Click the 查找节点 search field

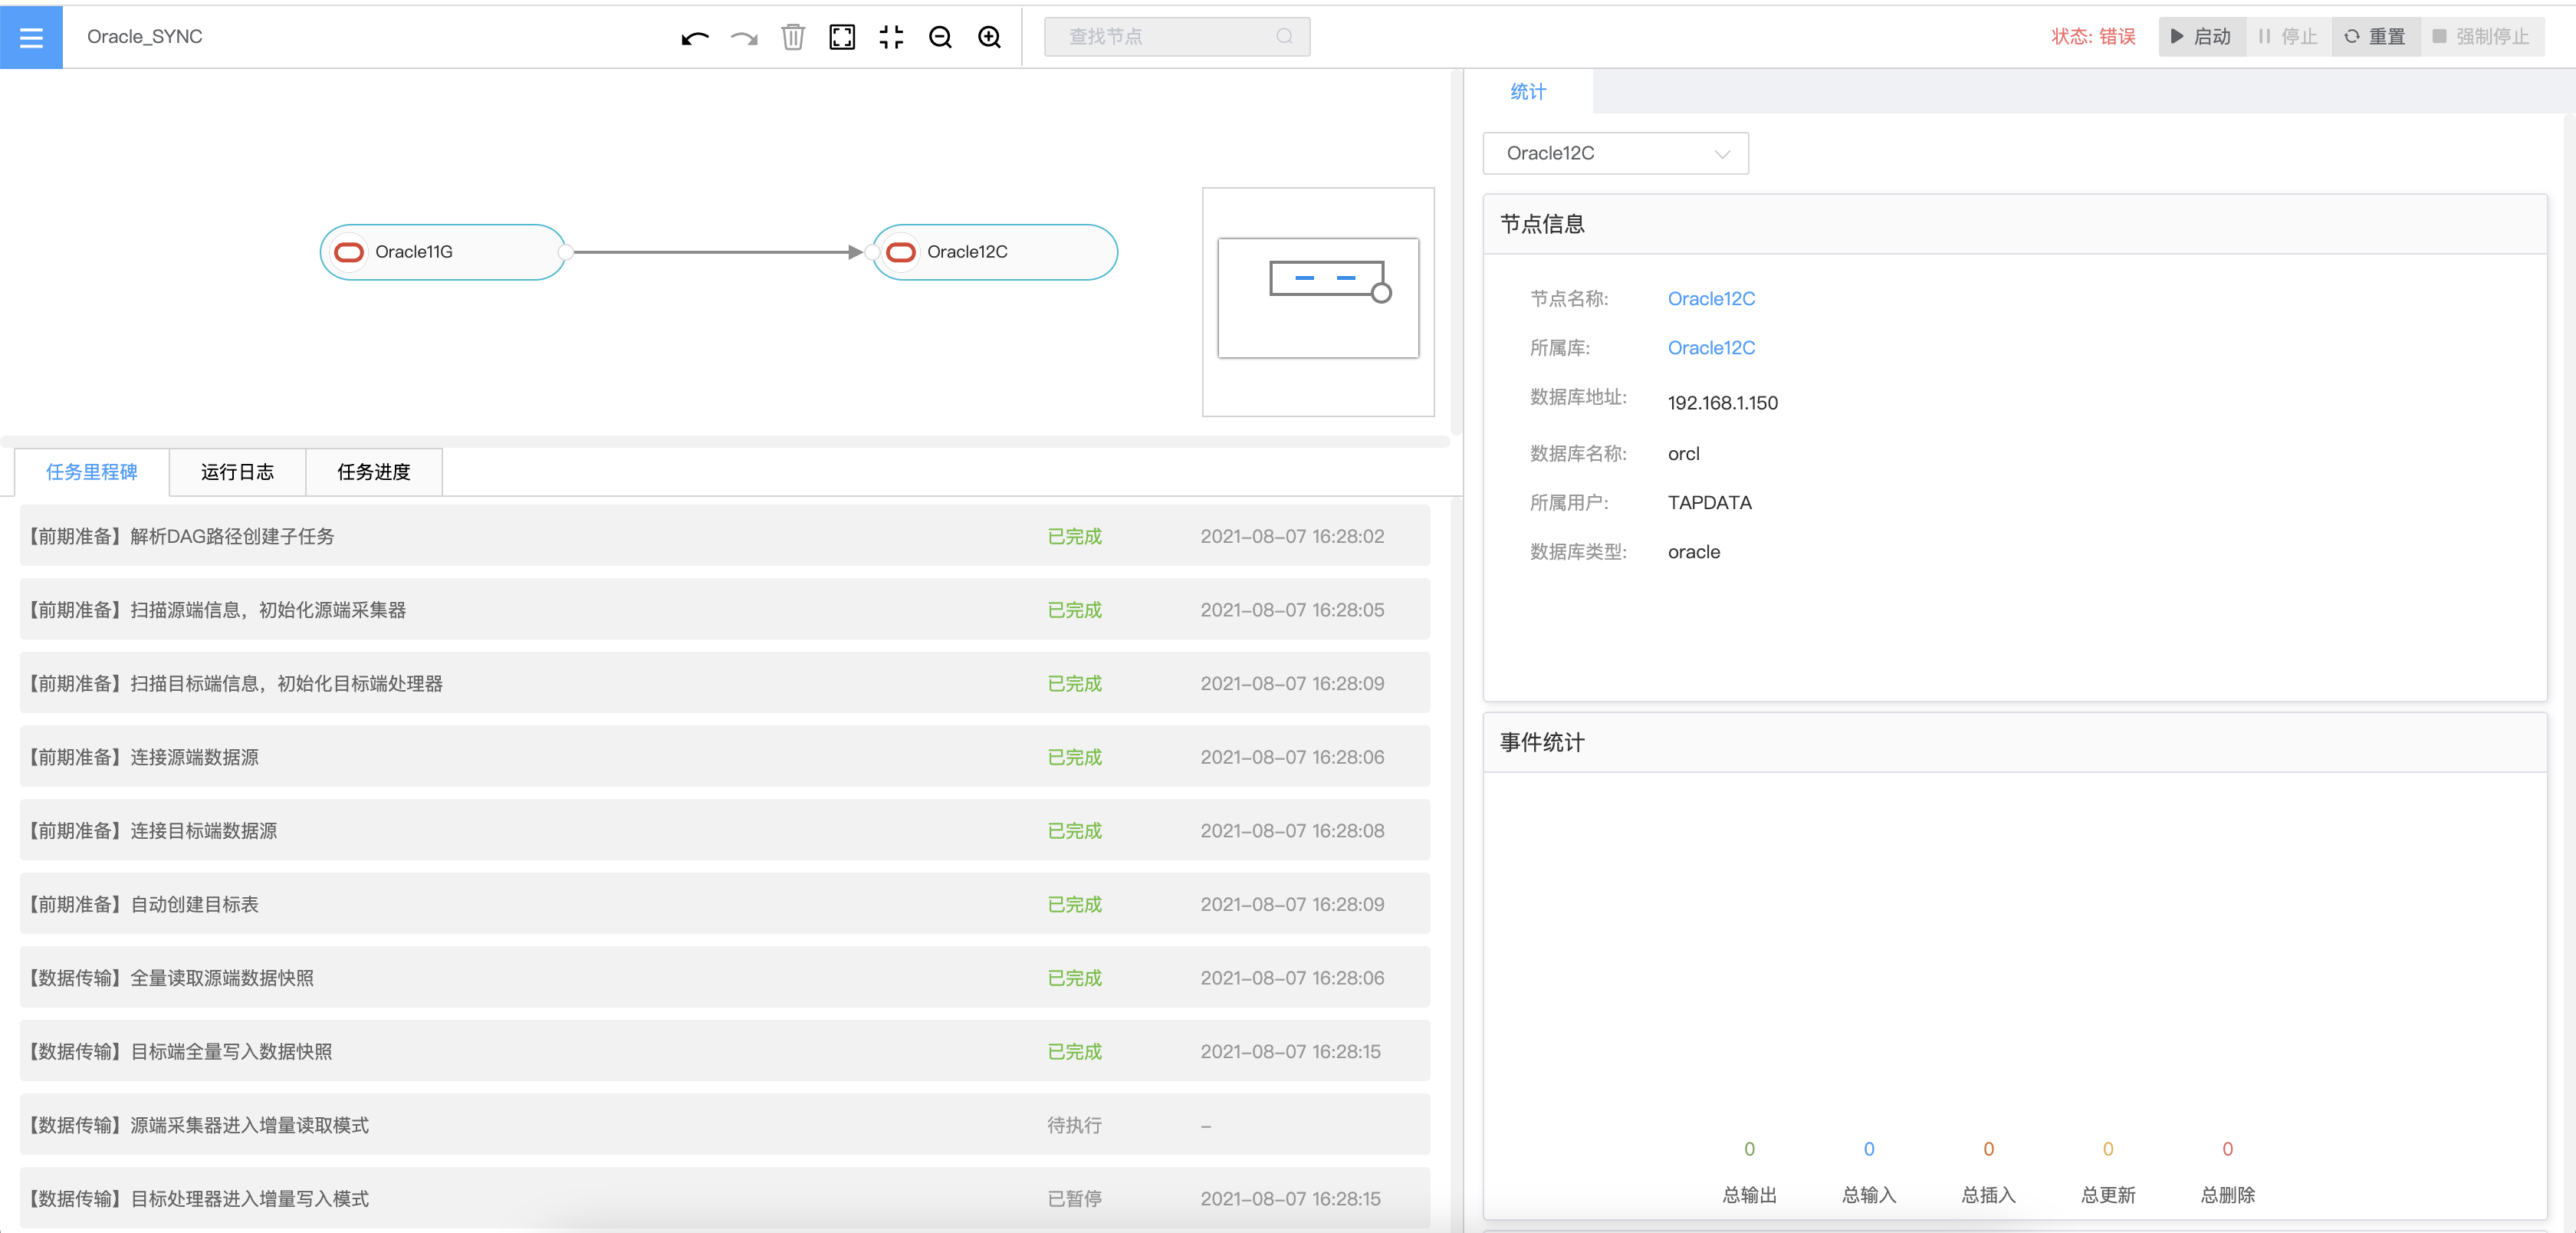coord(1166,37)
